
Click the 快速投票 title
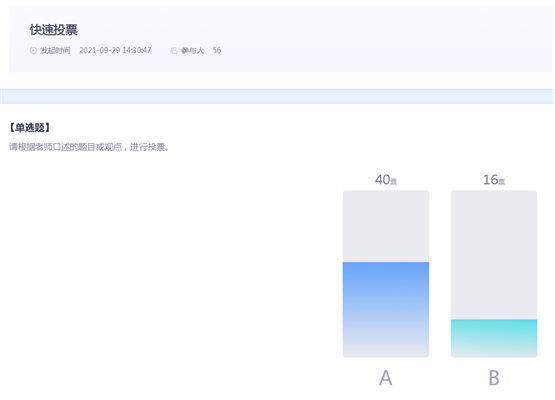[54, 30]
